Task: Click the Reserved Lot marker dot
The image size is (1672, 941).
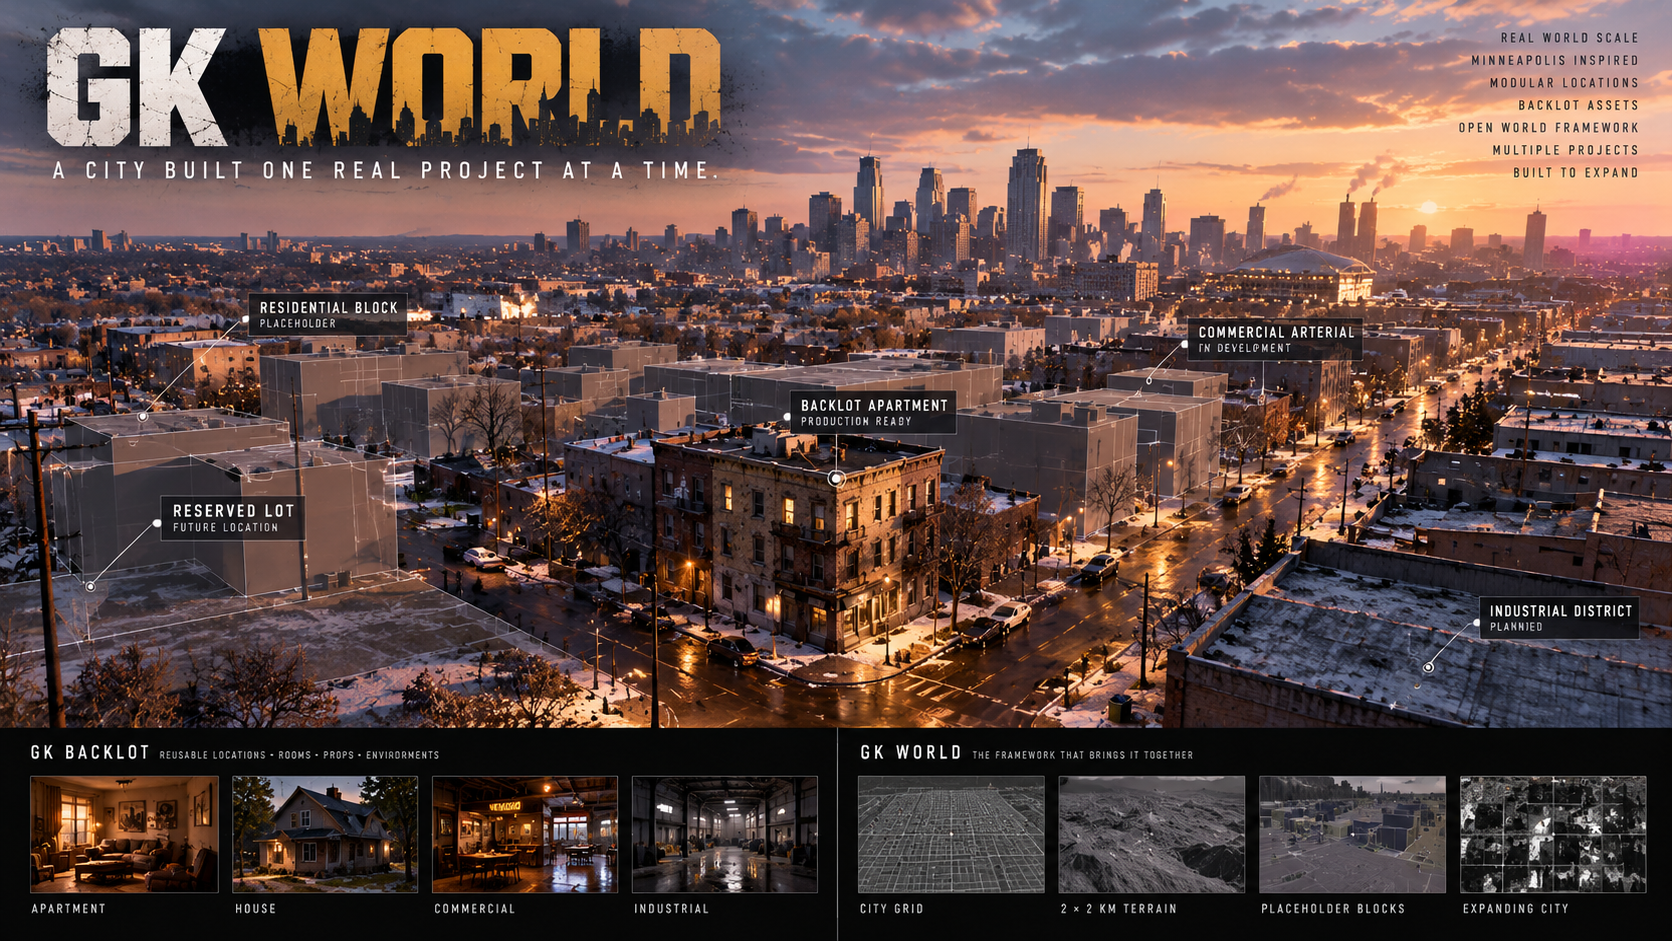Action: (90, 586)
